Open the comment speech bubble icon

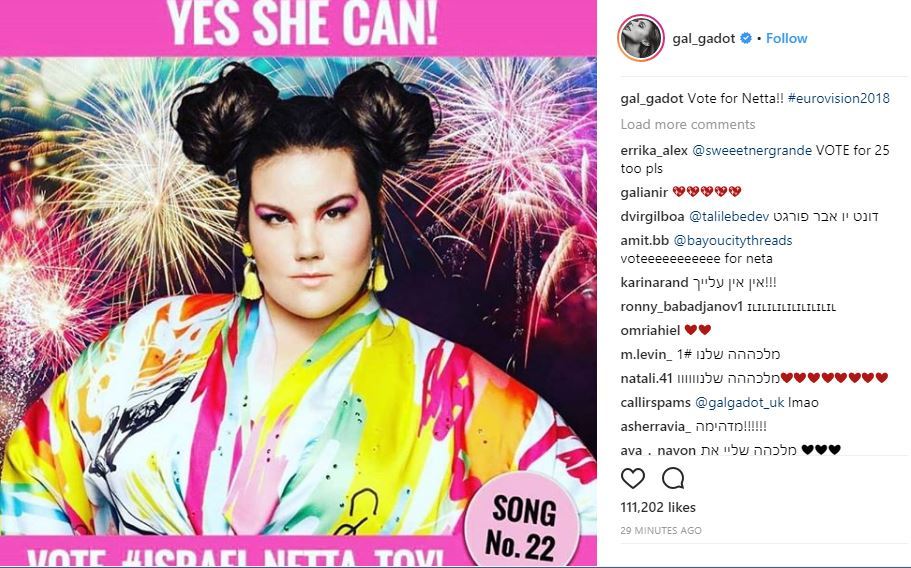pos(673,479)
